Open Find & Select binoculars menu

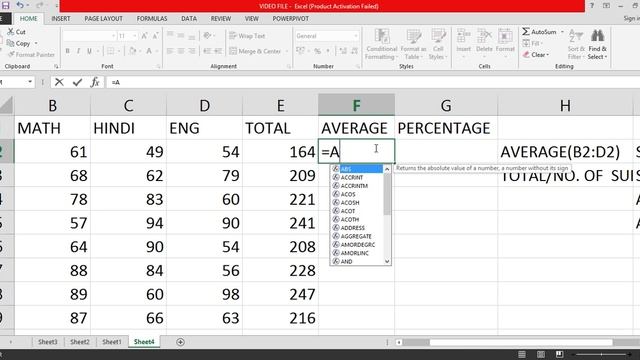[x=598, y=44]
